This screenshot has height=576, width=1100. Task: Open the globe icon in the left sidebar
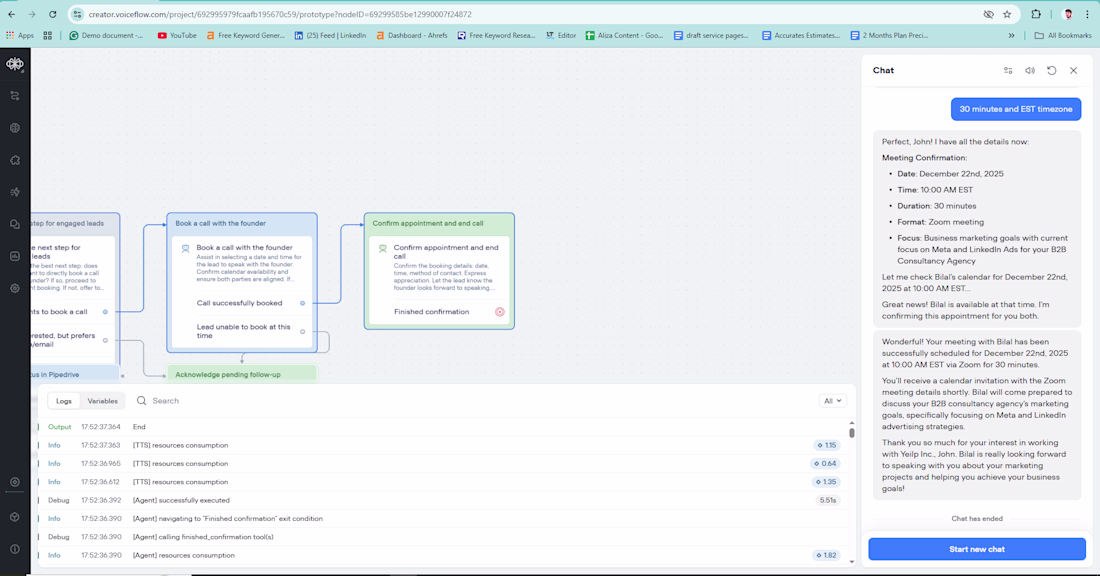(x=15, y=128)
